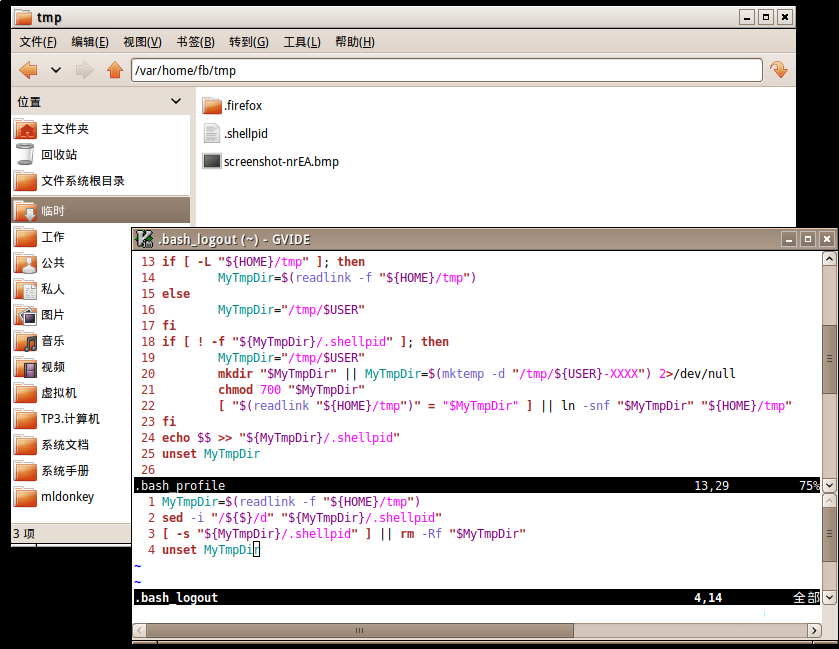Click the .bash_logout vertical scrollbar thumb
Viewport: 839px width, 649px height.
click(x=829, y=534)
